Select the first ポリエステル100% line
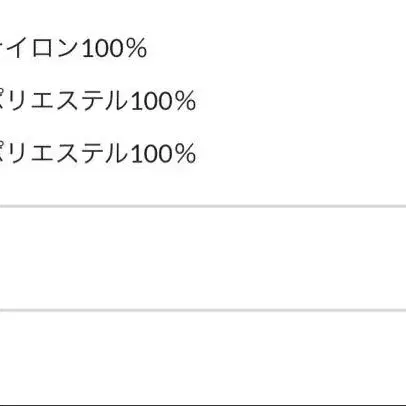 (98, 101)
